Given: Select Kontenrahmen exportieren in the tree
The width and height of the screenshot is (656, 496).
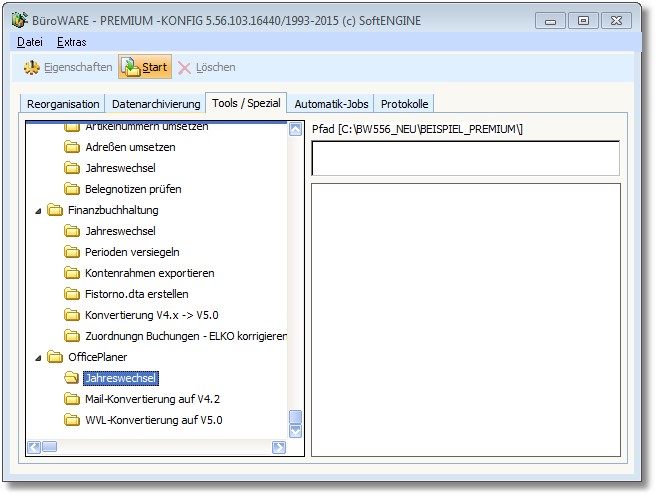Looking at the screenshot, I should (x=149, y=273).
